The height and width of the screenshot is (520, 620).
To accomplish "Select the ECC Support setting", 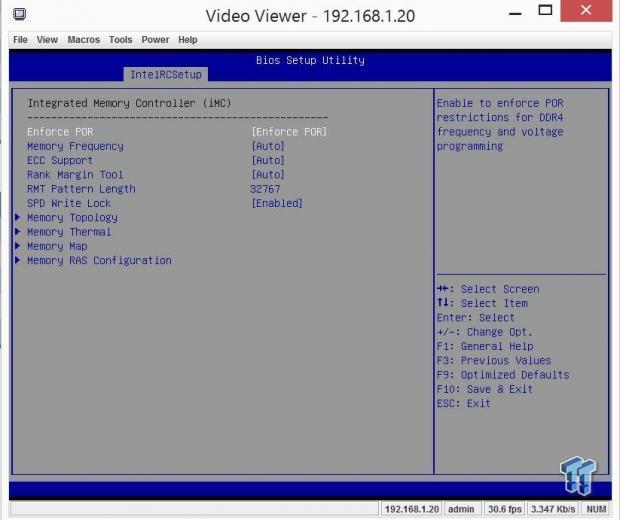I will click(60, 161).
